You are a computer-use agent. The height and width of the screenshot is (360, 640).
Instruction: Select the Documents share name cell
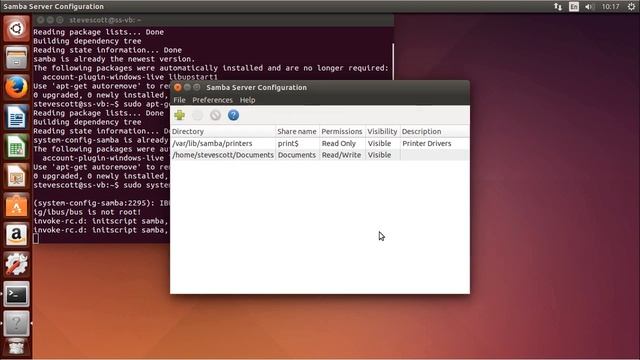297,155
